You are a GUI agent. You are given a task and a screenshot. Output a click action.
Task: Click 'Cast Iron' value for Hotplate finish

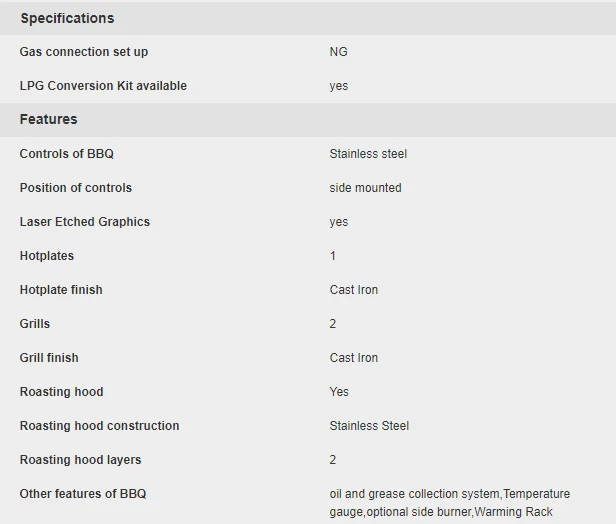(x=354, y=290)
